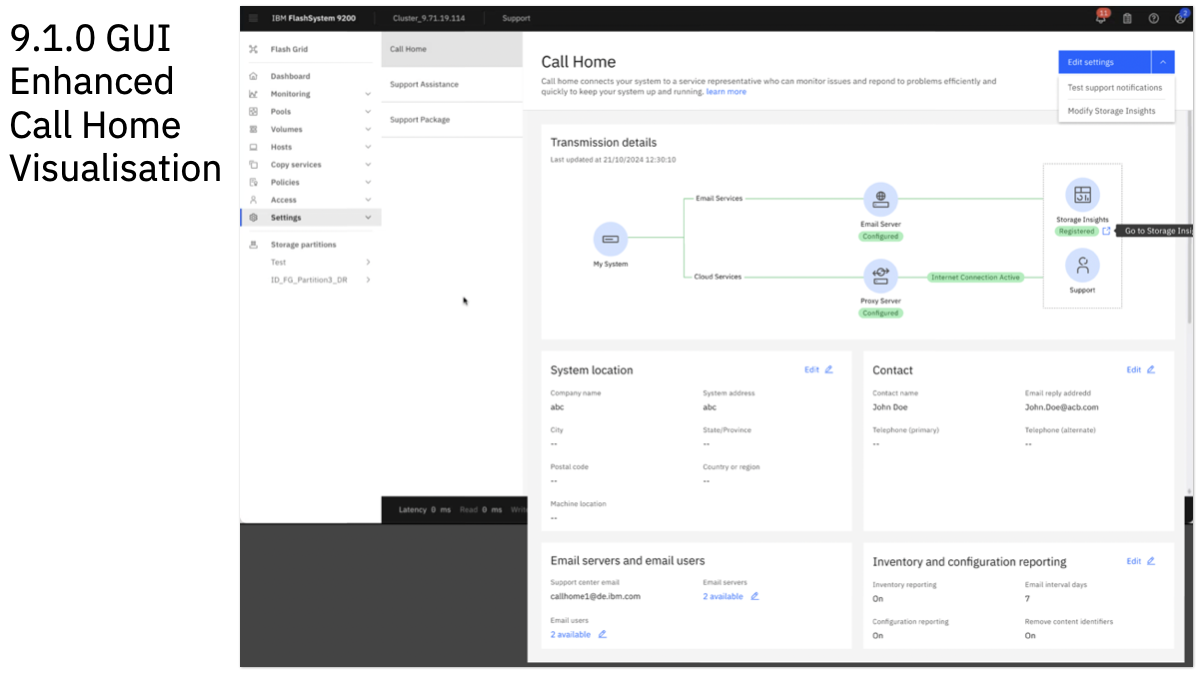Click the Configured badge under Proxy Server
1200x674 pixels.
(880, 313)
